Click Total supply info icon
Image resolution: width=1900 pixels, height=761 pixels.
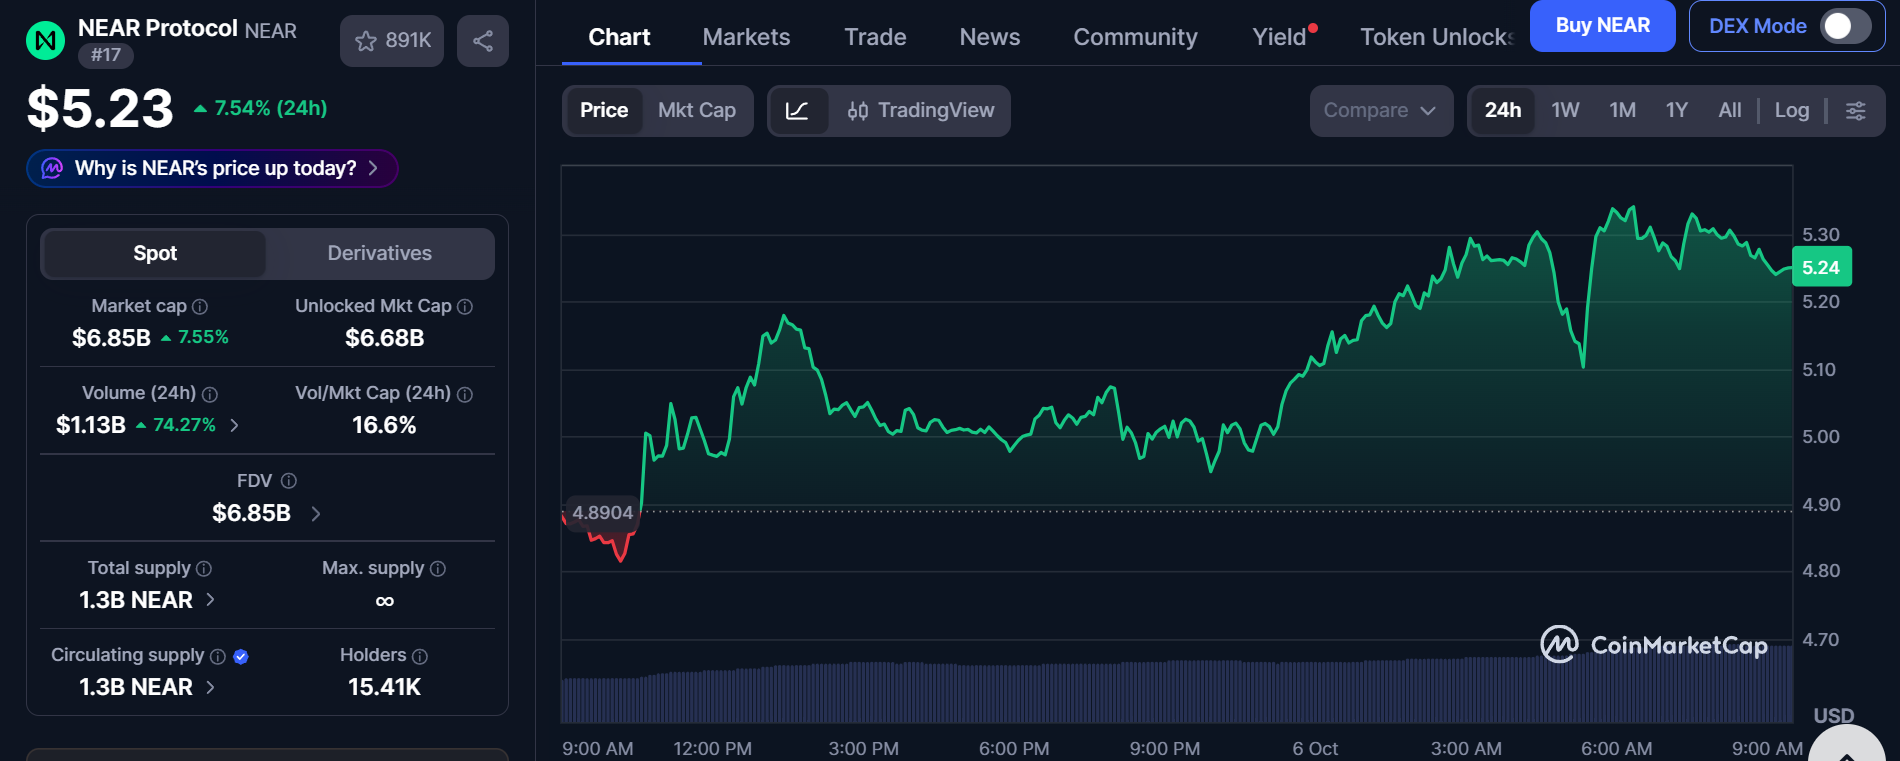tap(204, 568)
